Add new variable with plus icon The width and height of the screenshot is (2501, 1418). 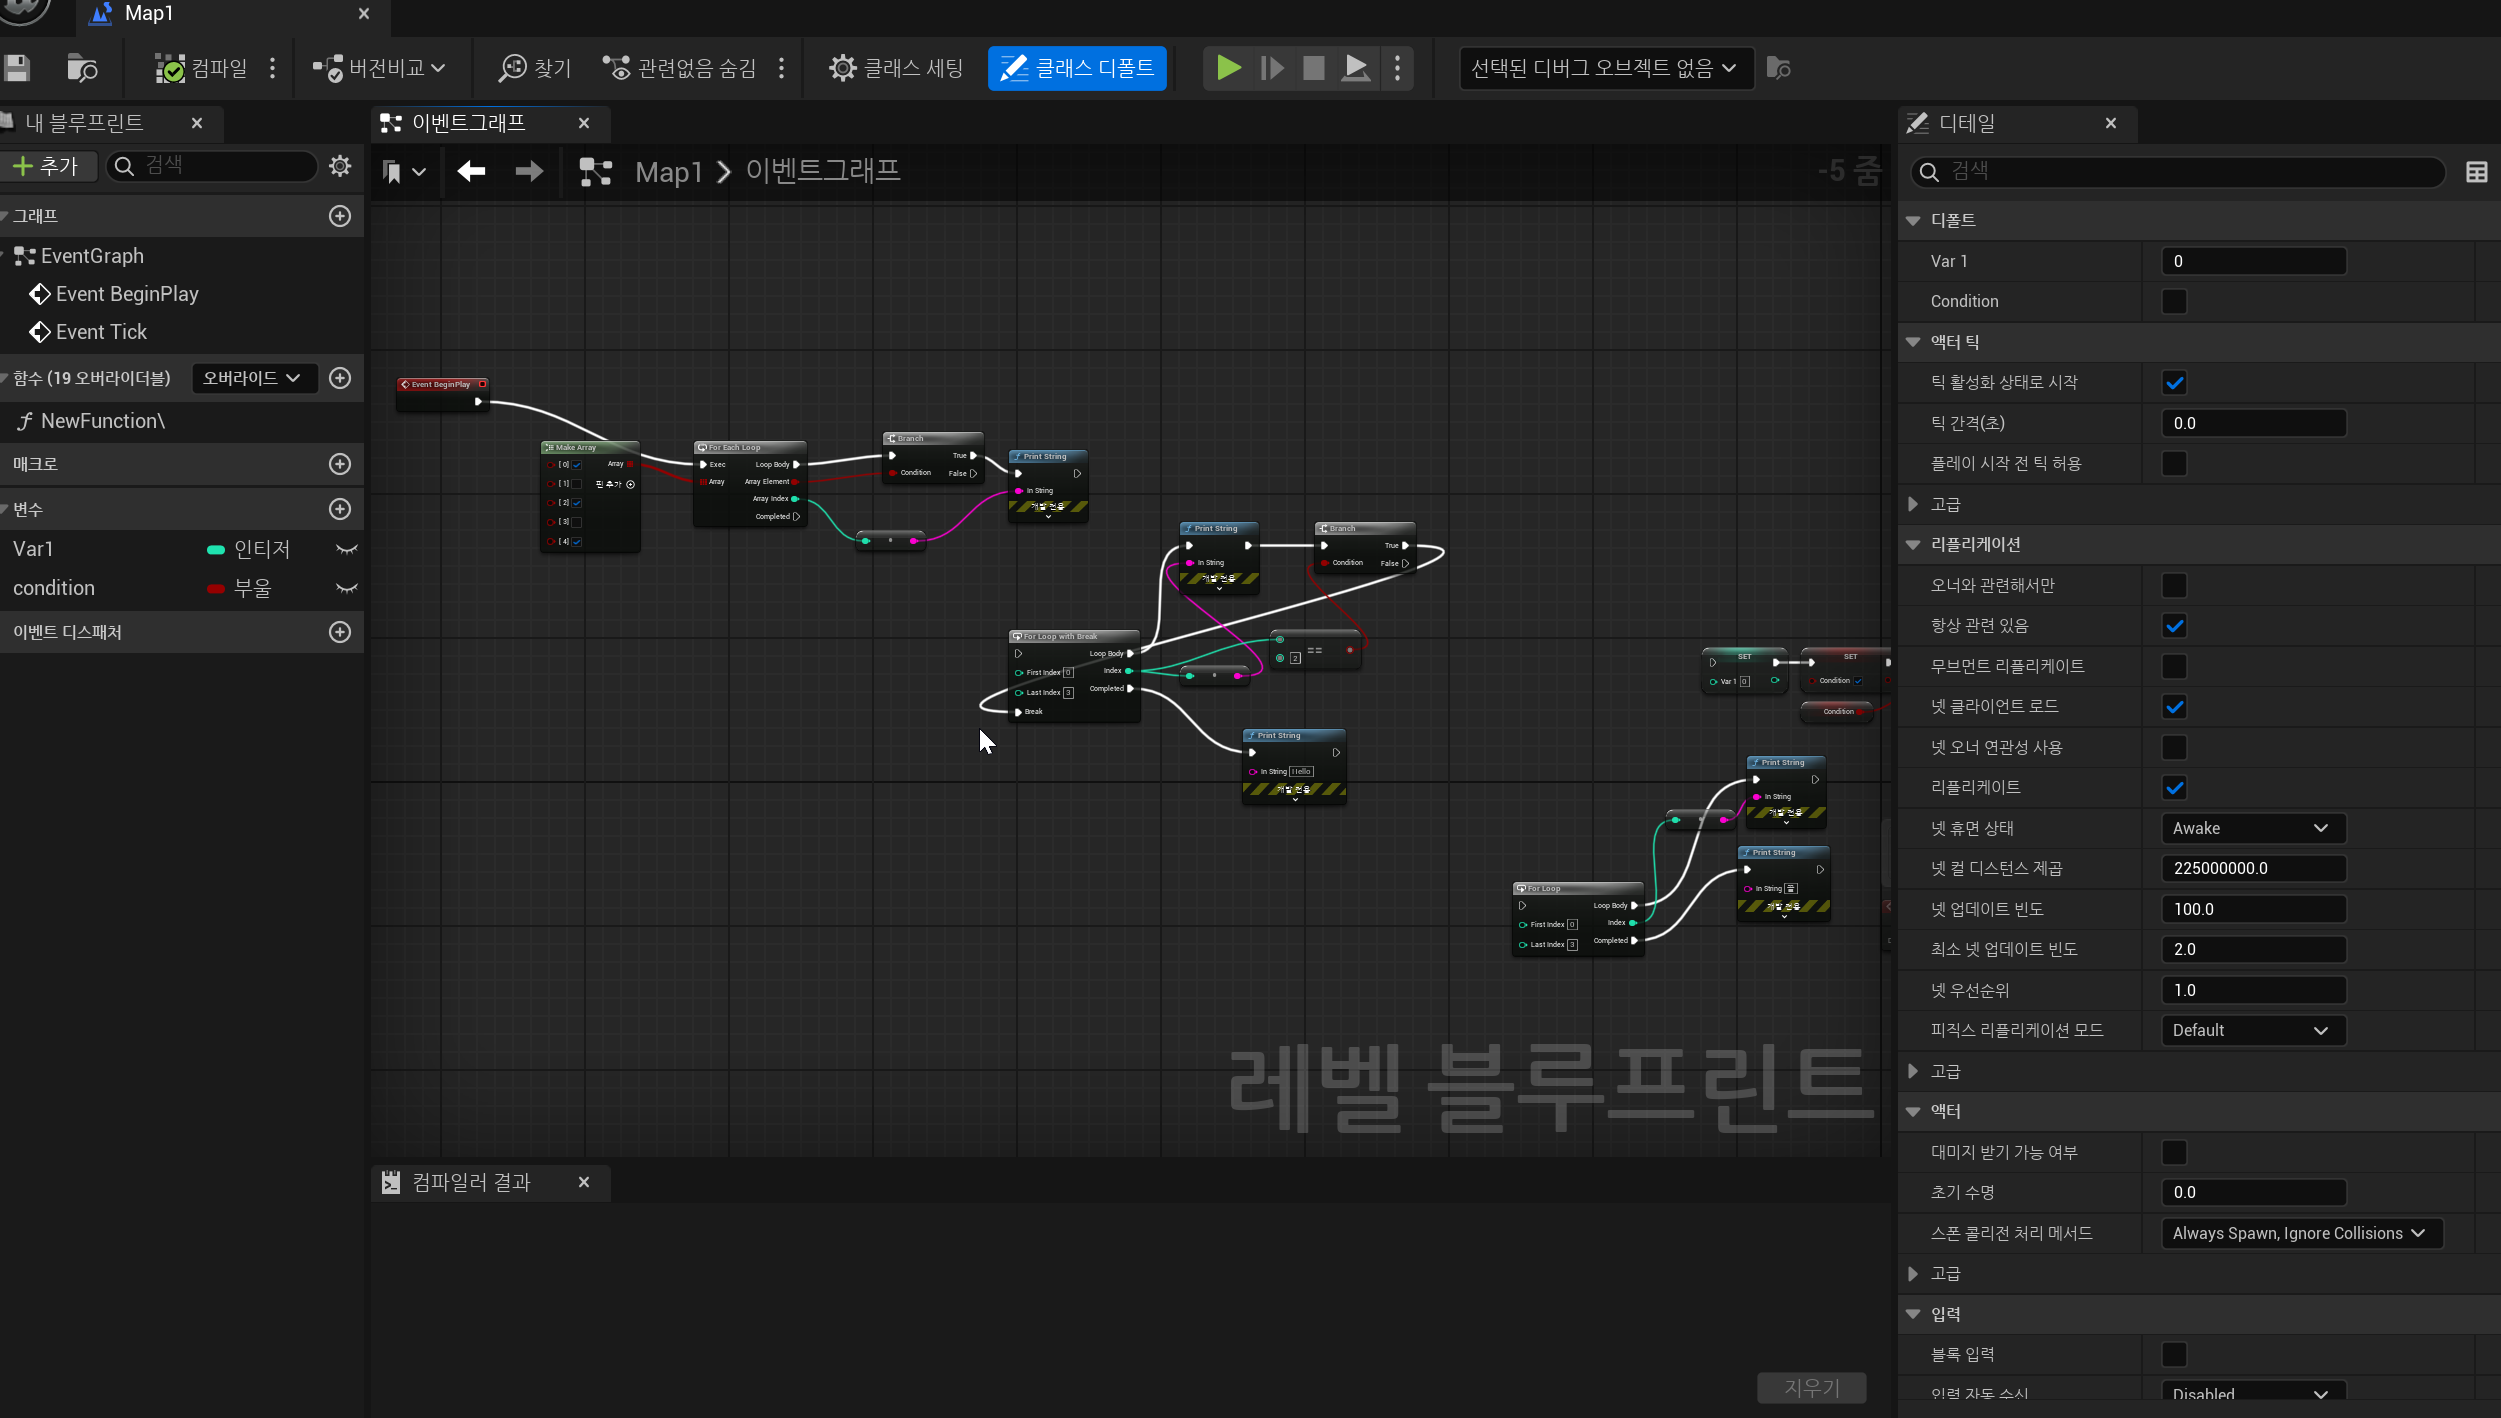coord(340,509)
